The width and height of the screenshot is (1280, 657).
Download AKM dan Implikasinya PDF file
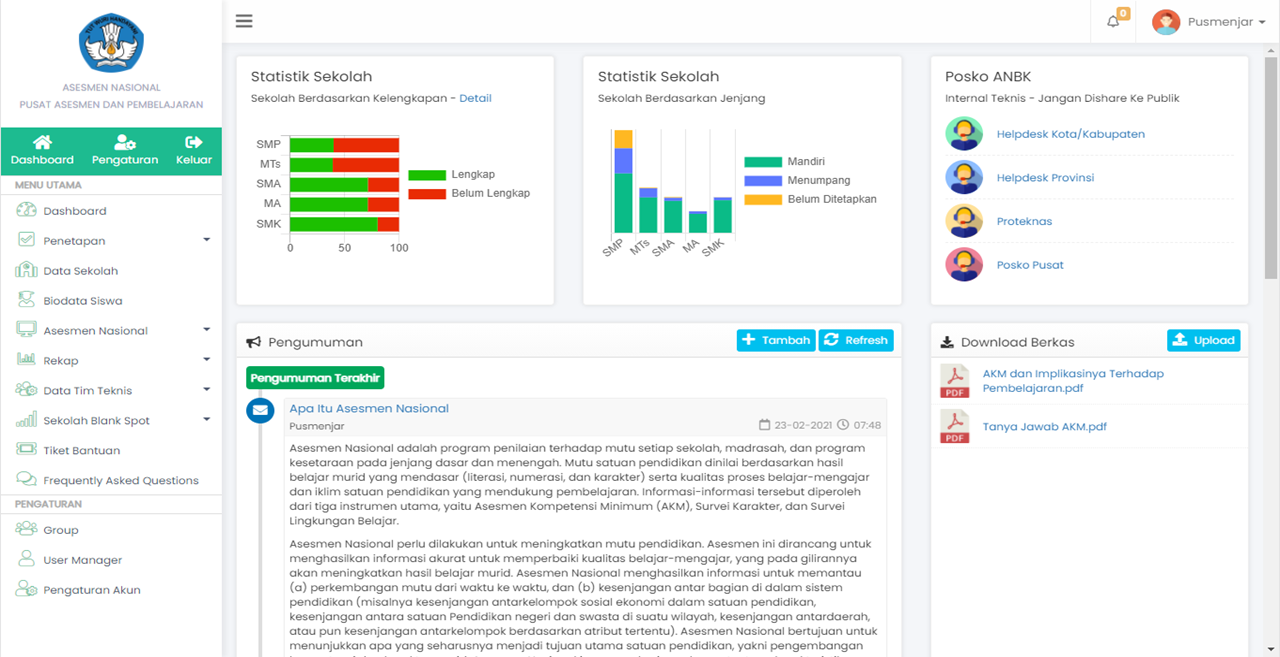[x=1073, y=380]
